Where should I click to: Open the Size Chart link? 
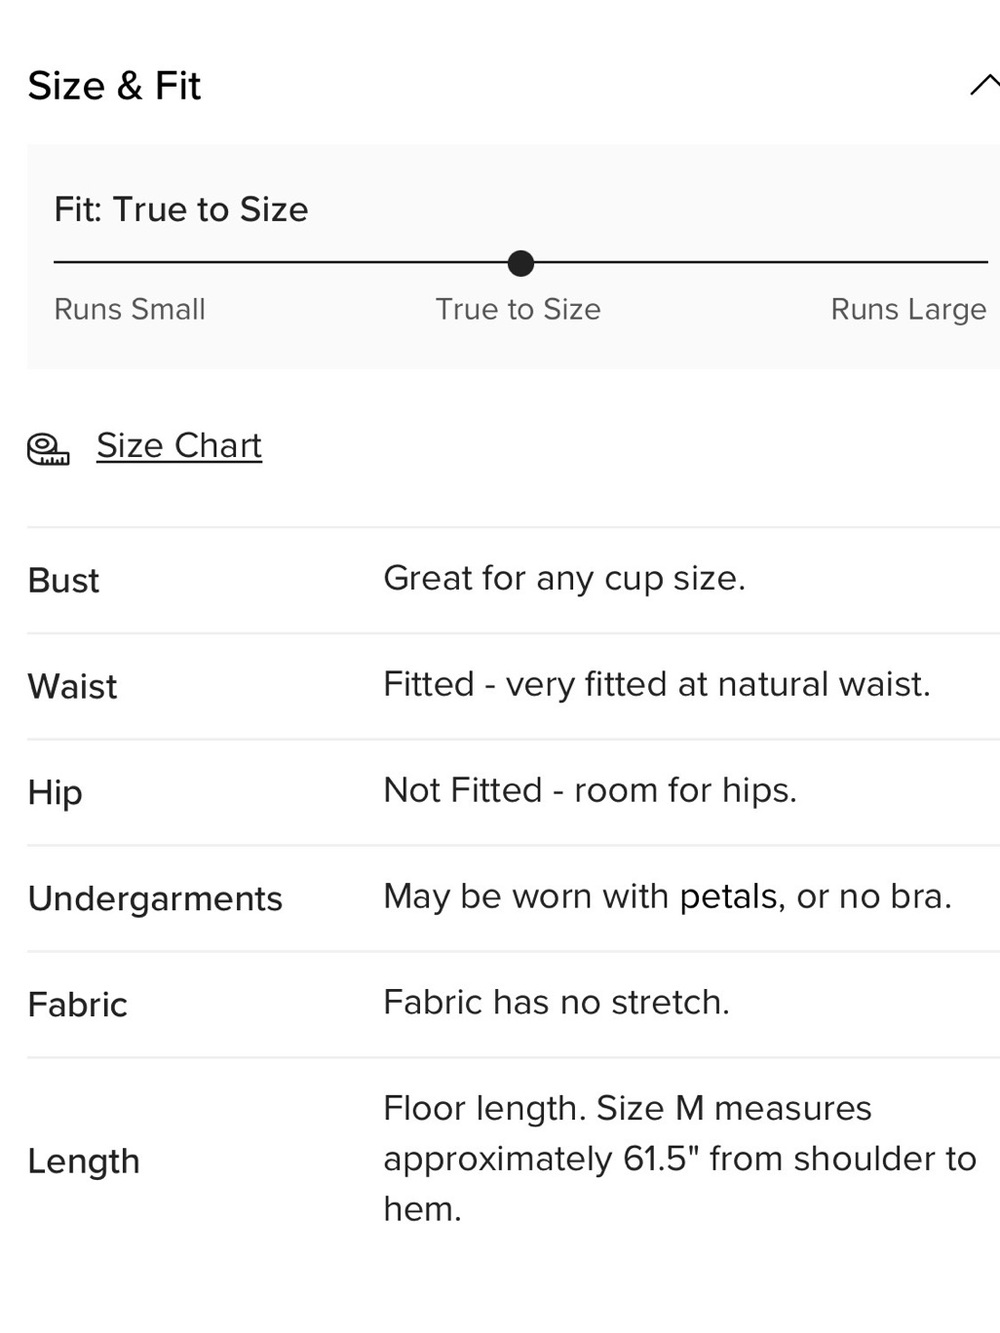tap(179, 445)
